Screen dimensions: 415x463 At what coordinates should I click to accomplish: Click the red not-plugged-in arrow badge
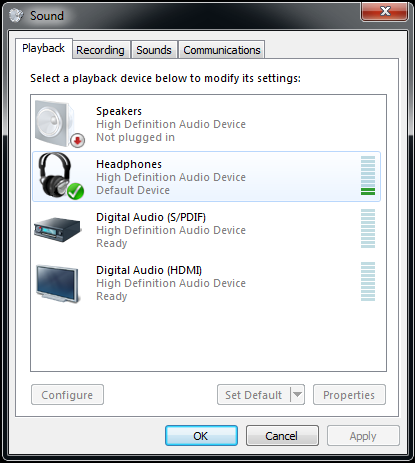[78, 140]
